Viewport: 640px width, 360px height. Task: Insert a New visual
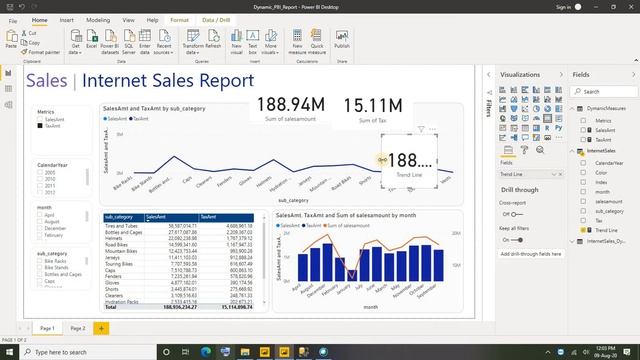click(236, 42)
